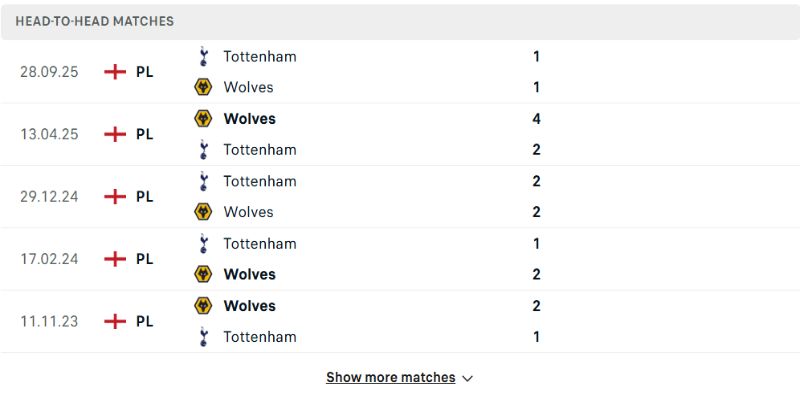Click Head-to-Head Matches section header
Viewport: 800px width, 400px height.
point(94,21)
